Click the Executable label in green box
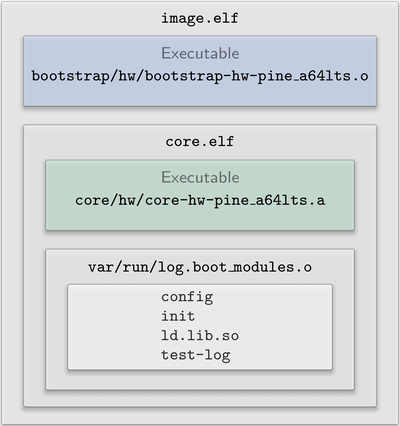Image resolution: width=400 pixels, height=426 pixels. pyautogui.click(x=200, y=177)
